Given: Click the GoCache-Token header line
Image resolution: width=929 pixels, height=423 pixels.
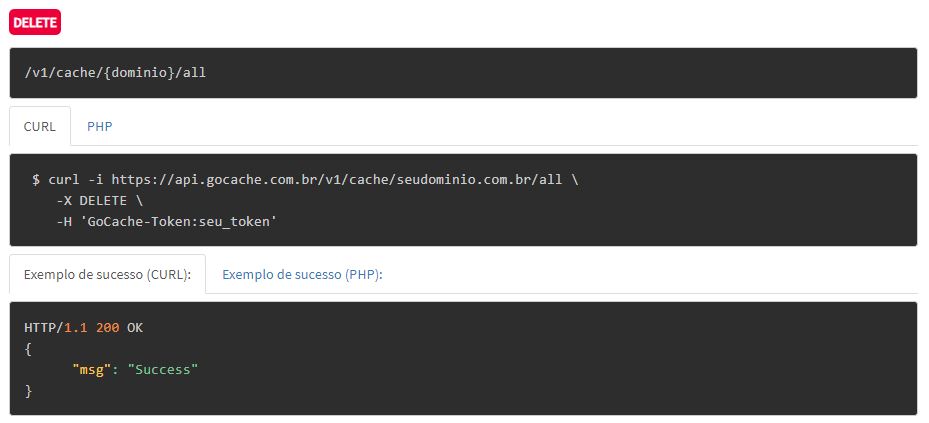Looking at the screenshot, I should tap(167, 222).
